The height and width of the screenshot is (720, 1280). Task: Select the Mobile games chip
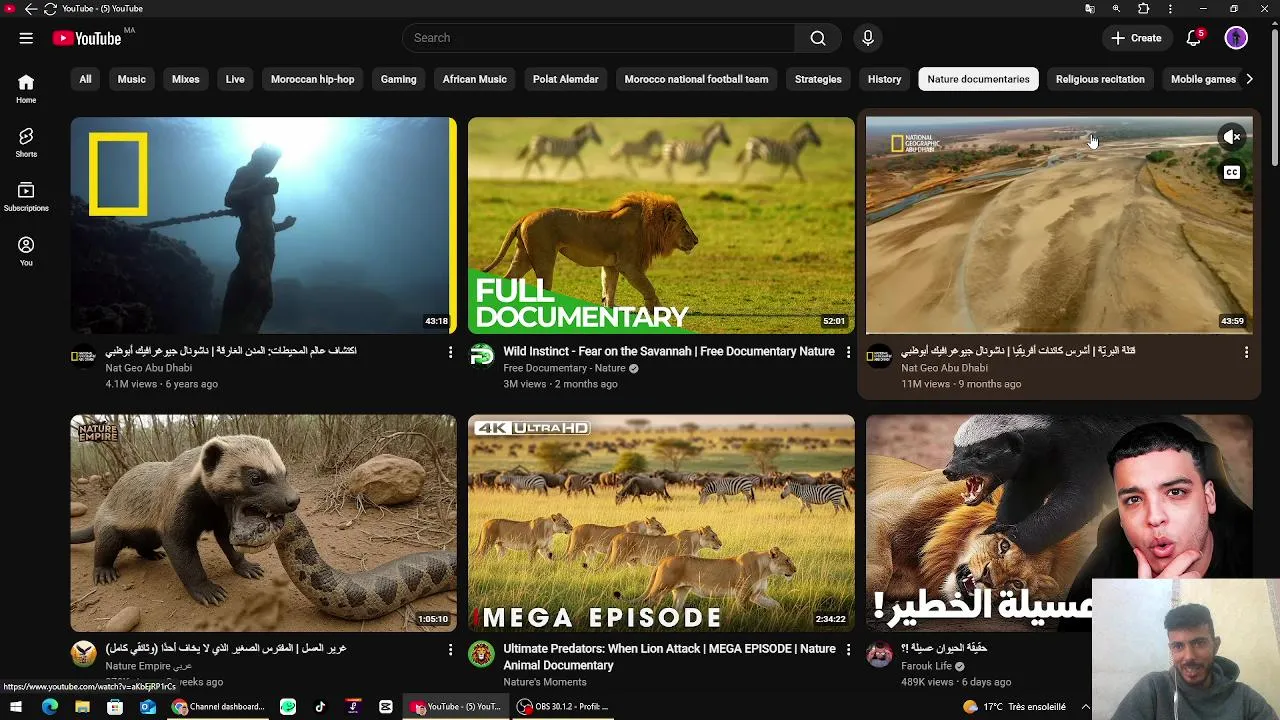1203,79
